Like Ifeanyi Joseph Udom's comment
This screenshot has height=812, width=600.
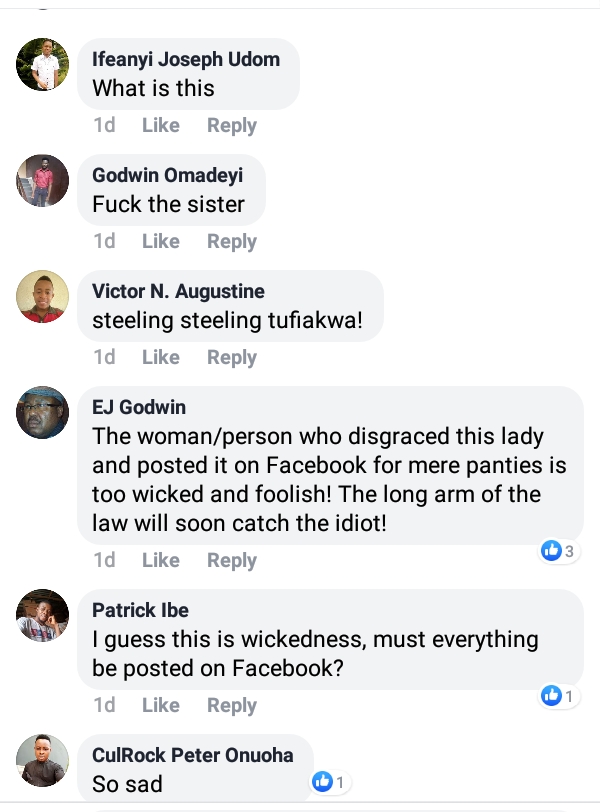point(160,126)
